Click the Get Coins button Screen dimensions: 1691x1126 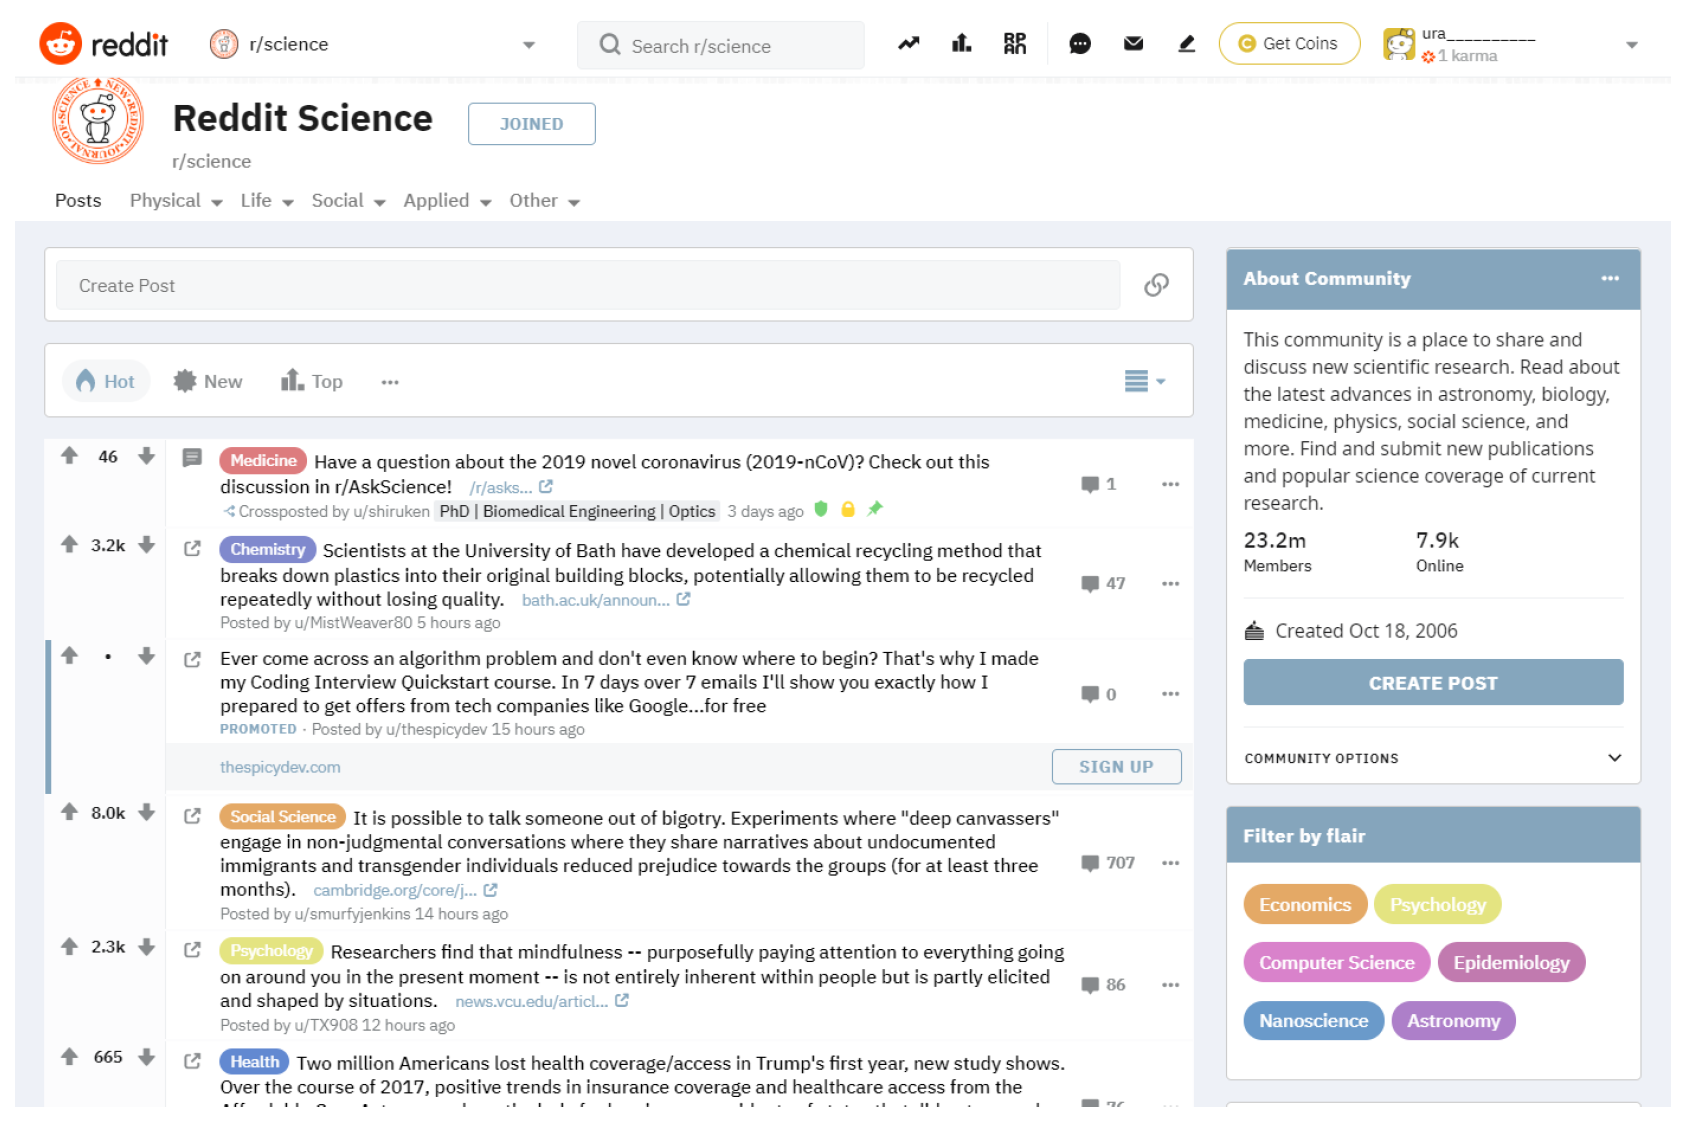coord(1289,44)
